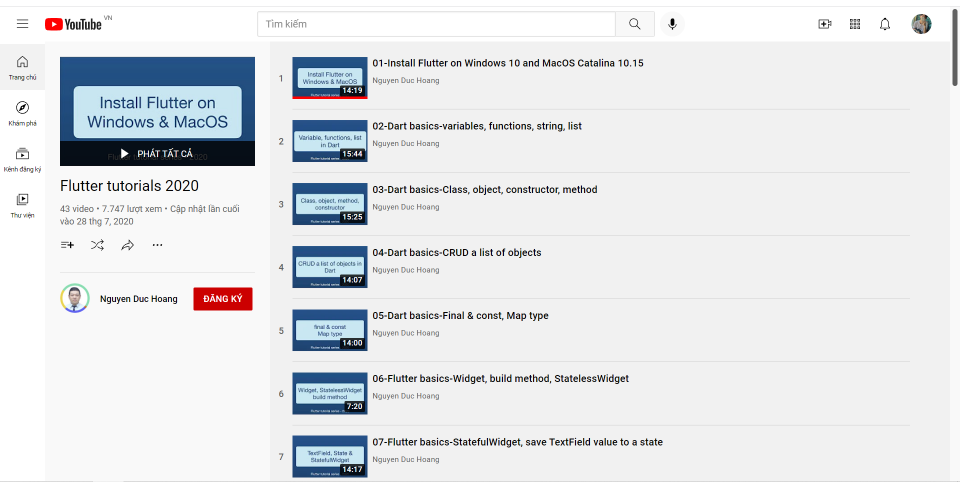Open Nguyen Duc Hoang channel name link

139,299
